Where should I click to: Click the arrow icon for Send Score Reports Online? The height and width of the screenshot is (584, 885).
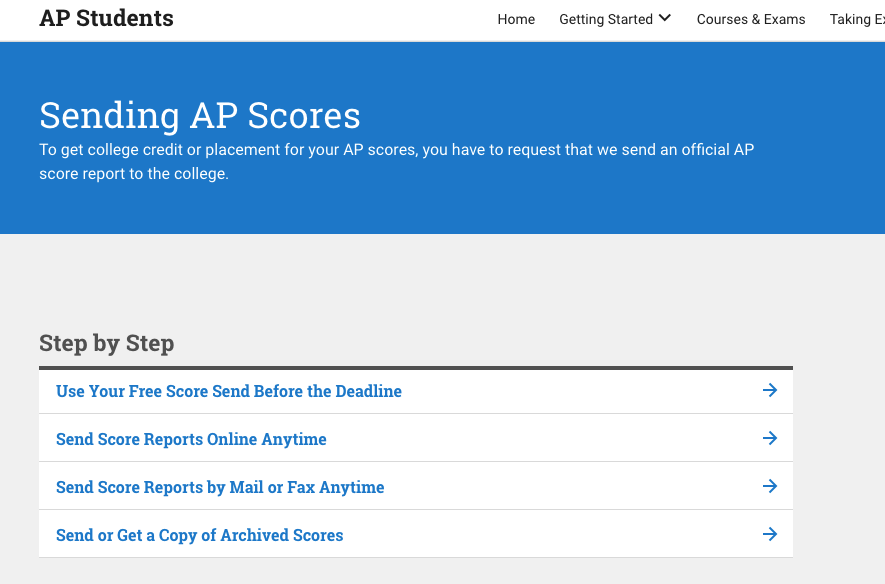[x=770, y=438]
